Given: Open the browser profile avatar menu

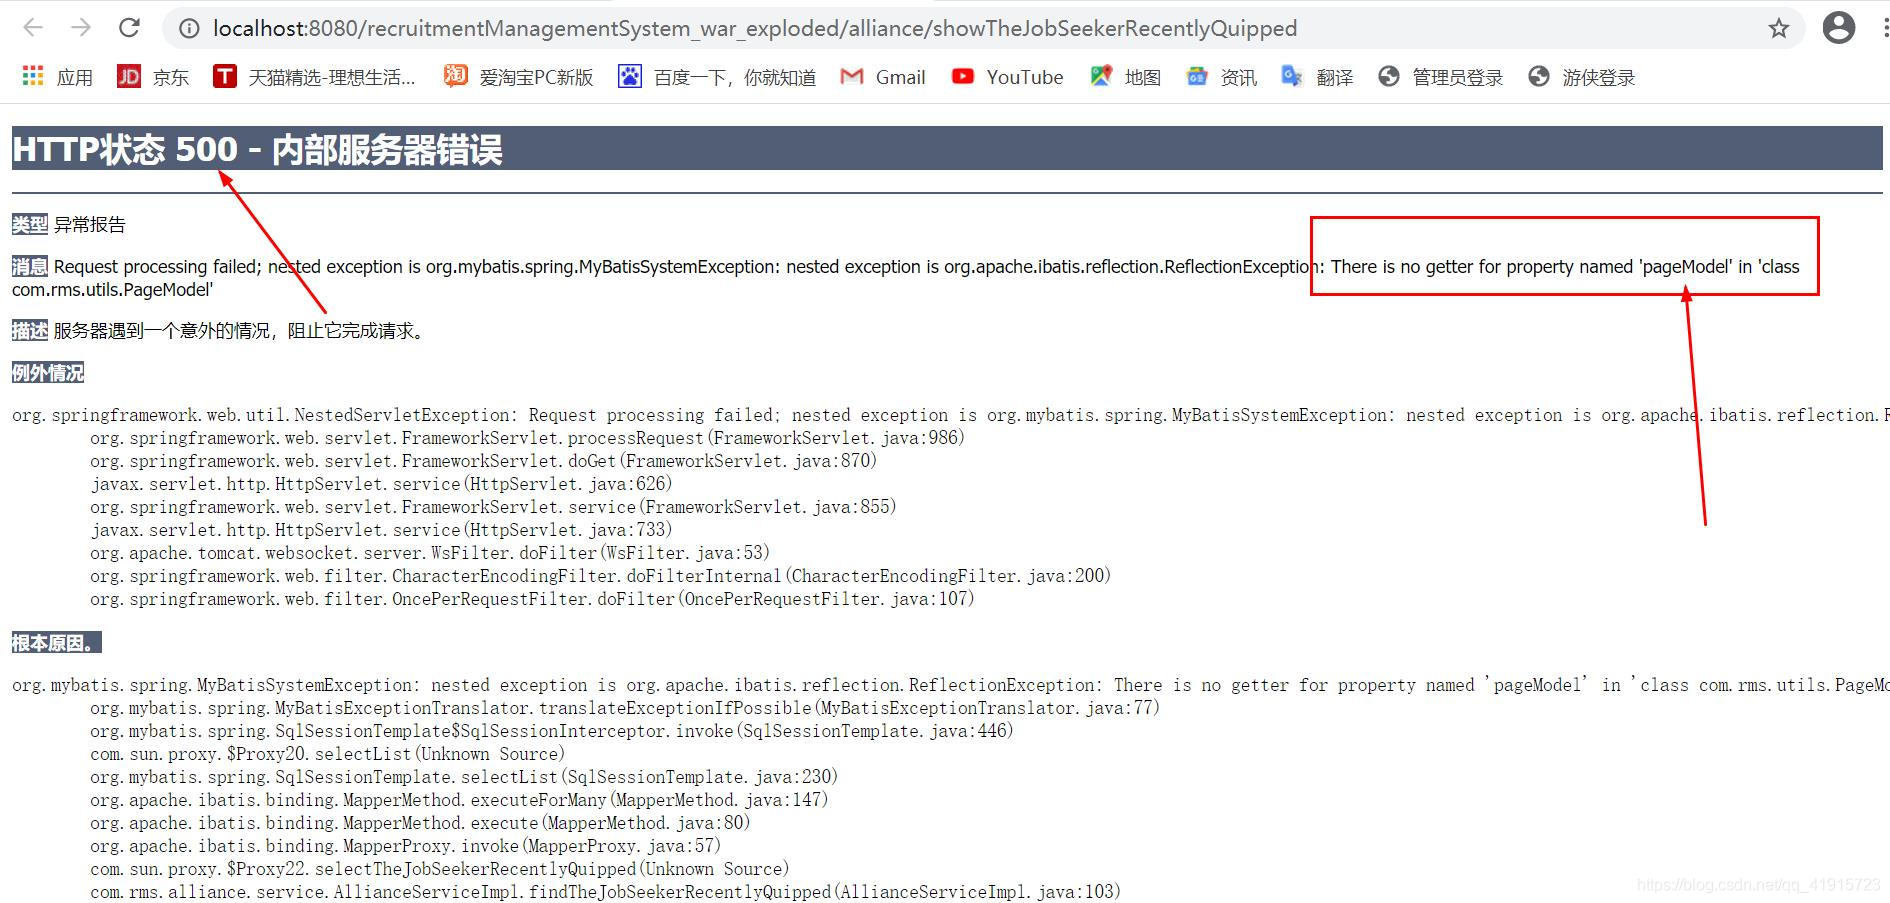Looking at the screenshot, I should (1839, 27).
